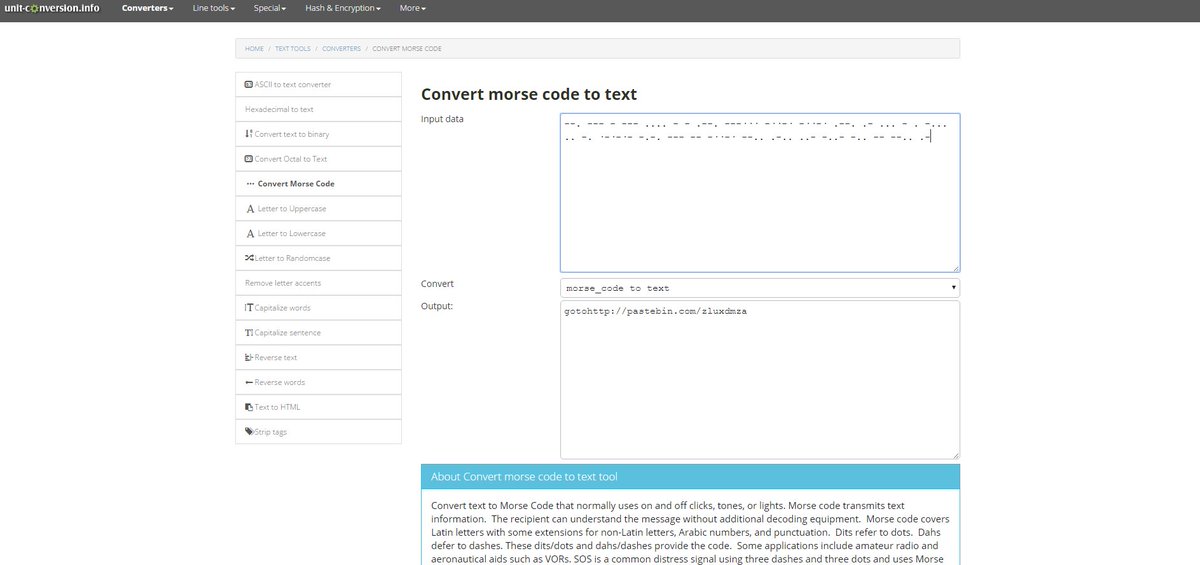The height and width of the screenshot is (565, 1200).
Task: Open the morse_code to text dropdown
Action: coord(760,288)
